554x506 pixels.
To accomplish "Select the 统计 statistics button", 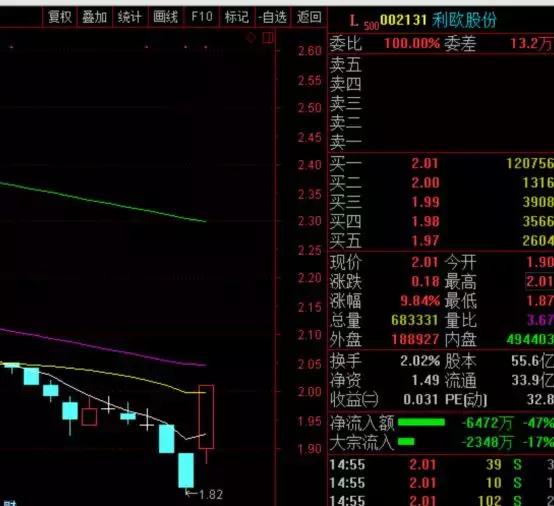I will pyautogui.click(x=130, y=17).
